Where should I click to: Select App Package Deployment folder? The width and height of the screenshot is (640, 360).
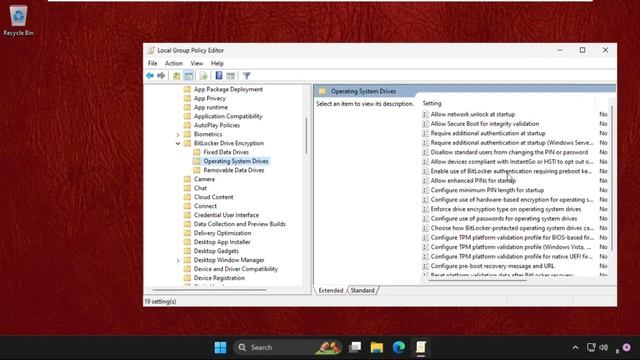click(228, 89)
